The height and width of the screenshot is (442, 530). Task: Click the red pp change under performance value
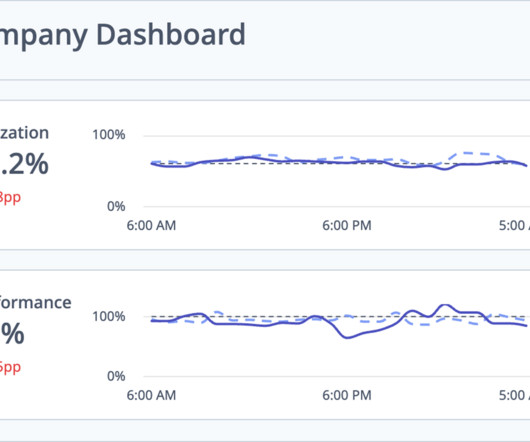coord(10,367)
